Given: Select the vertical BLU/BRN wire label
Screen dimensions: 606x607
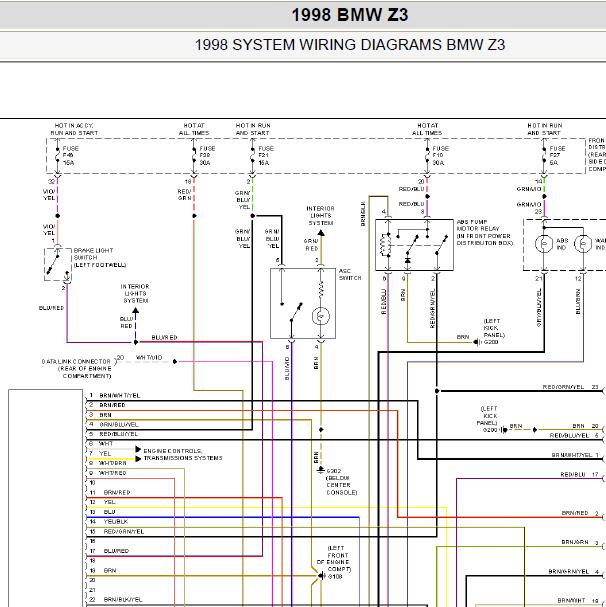Looking at the screenshot, I should pos(578,301).
